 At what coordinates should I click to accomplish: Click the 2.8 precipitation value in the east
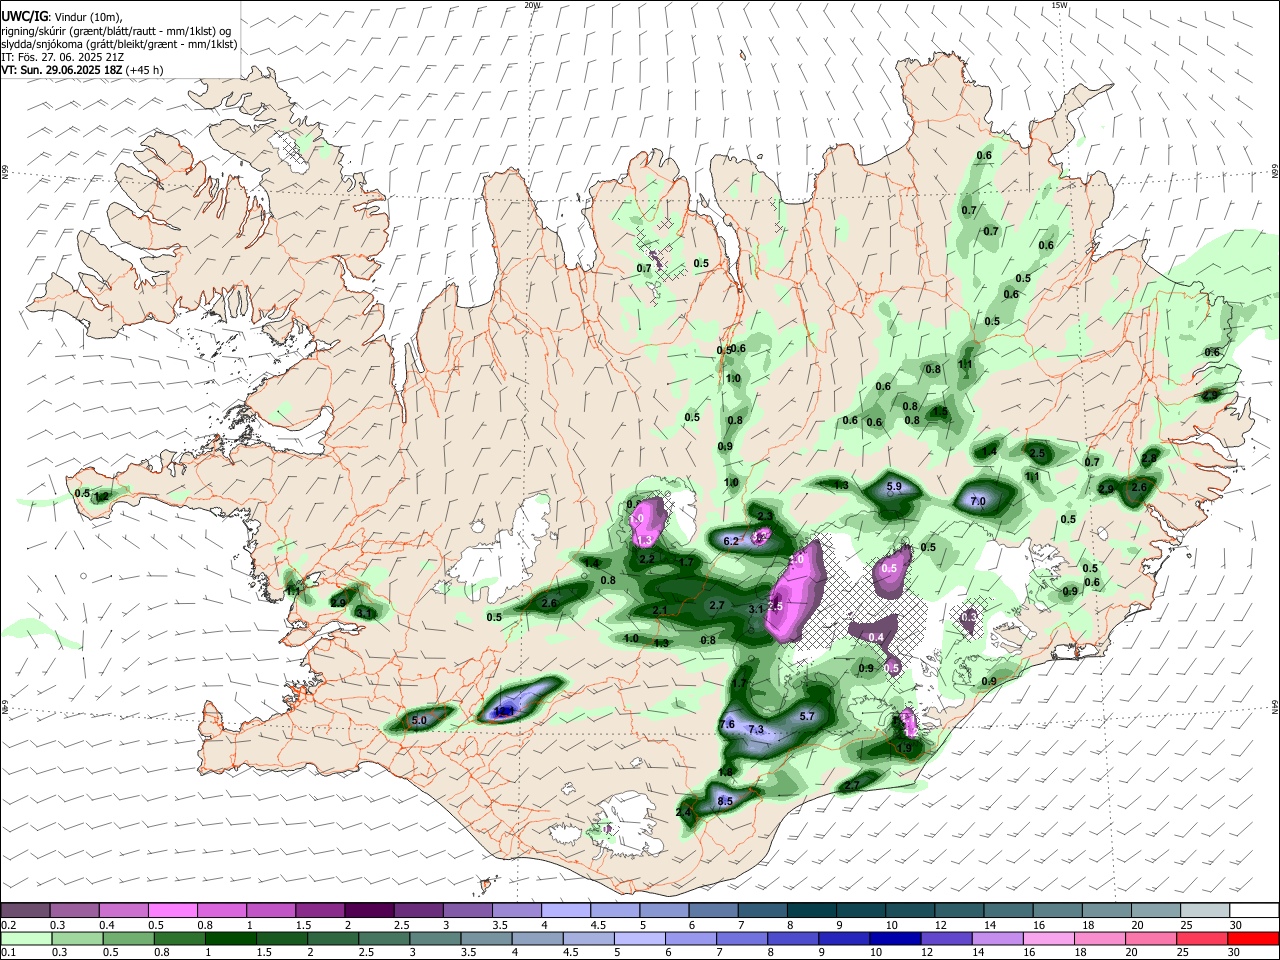(x=1149, y=459)
